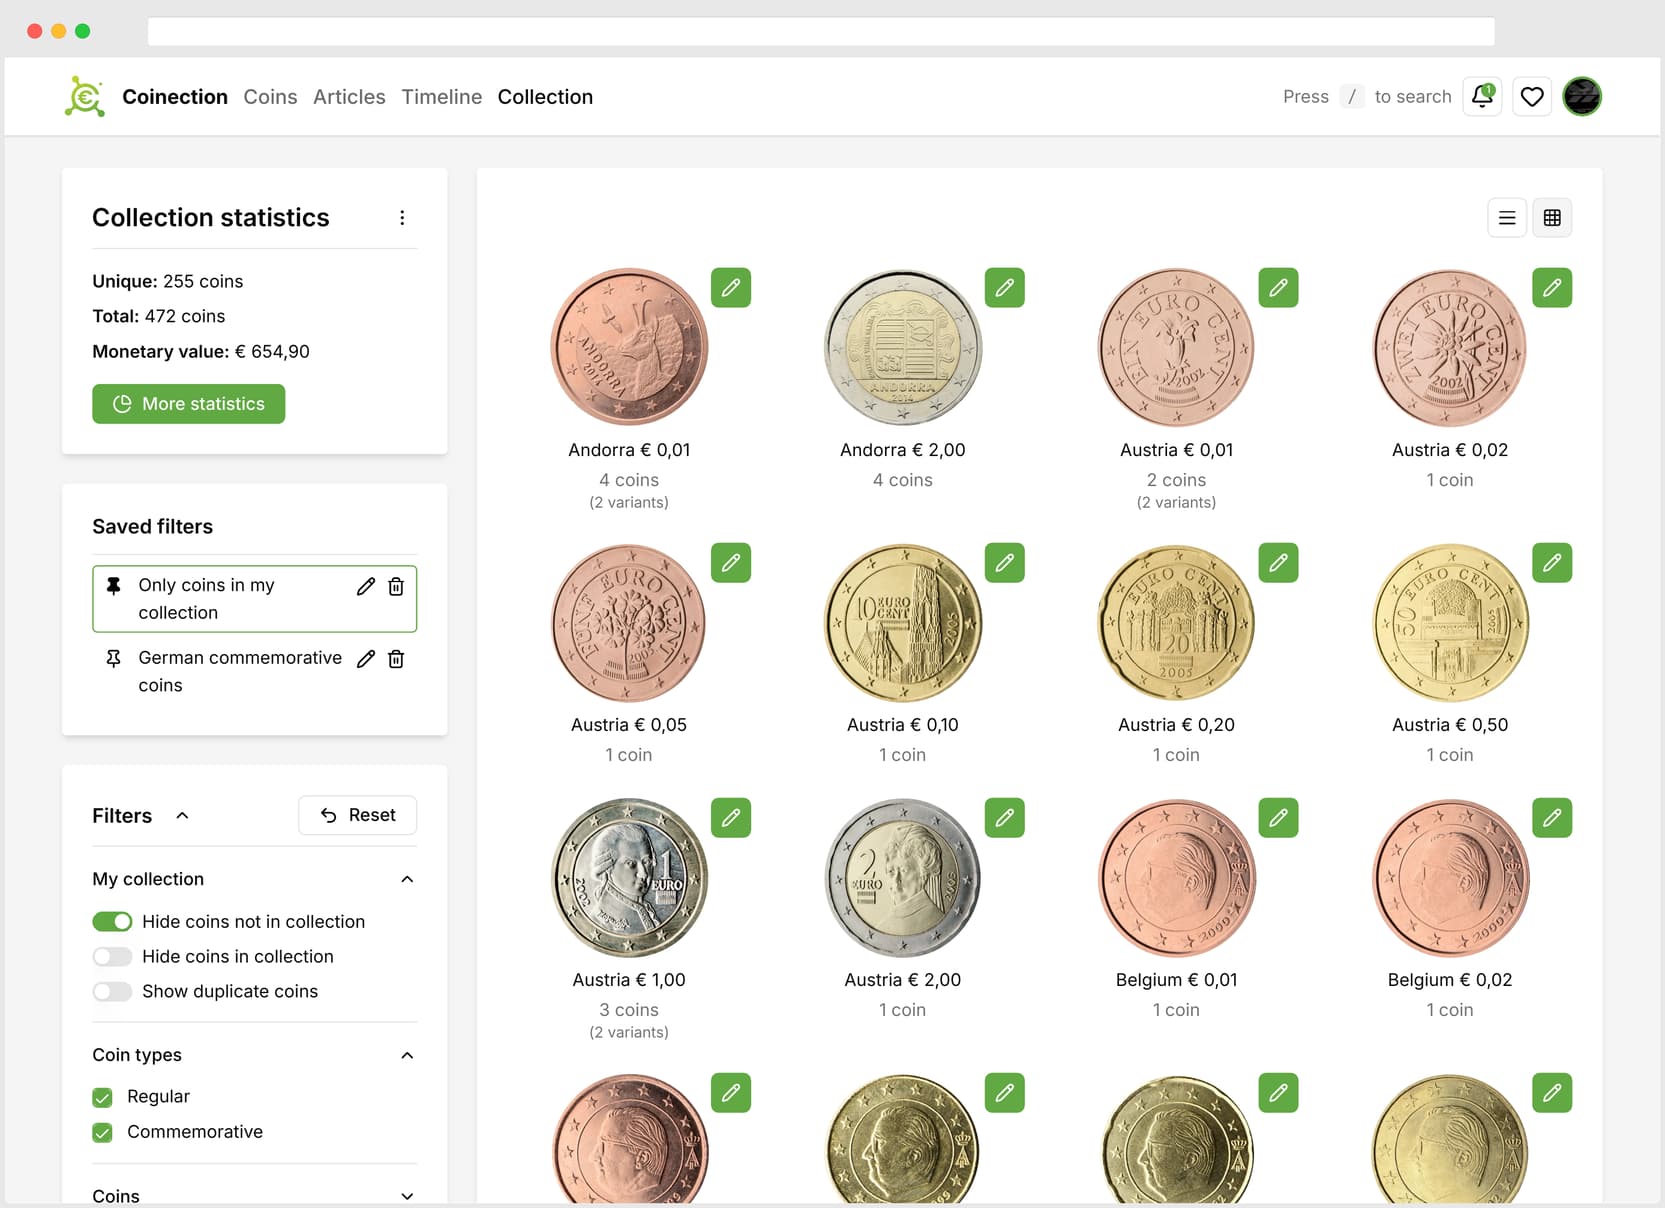Collapse the Coin types section

point(407,1056)
